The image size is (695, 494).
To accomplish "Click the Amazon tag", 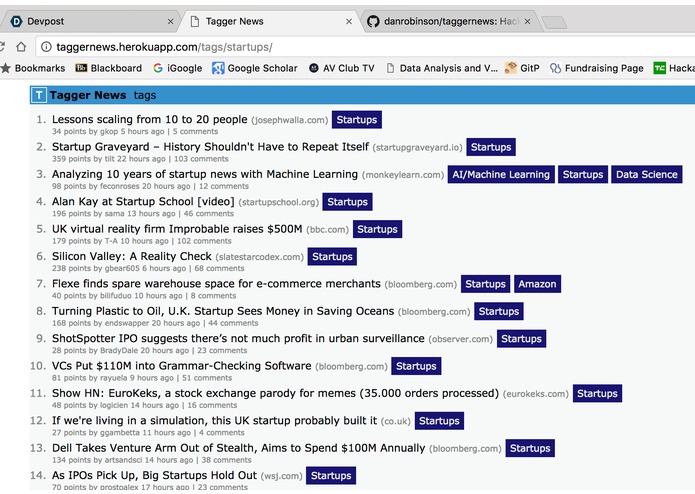I will 537,284.
